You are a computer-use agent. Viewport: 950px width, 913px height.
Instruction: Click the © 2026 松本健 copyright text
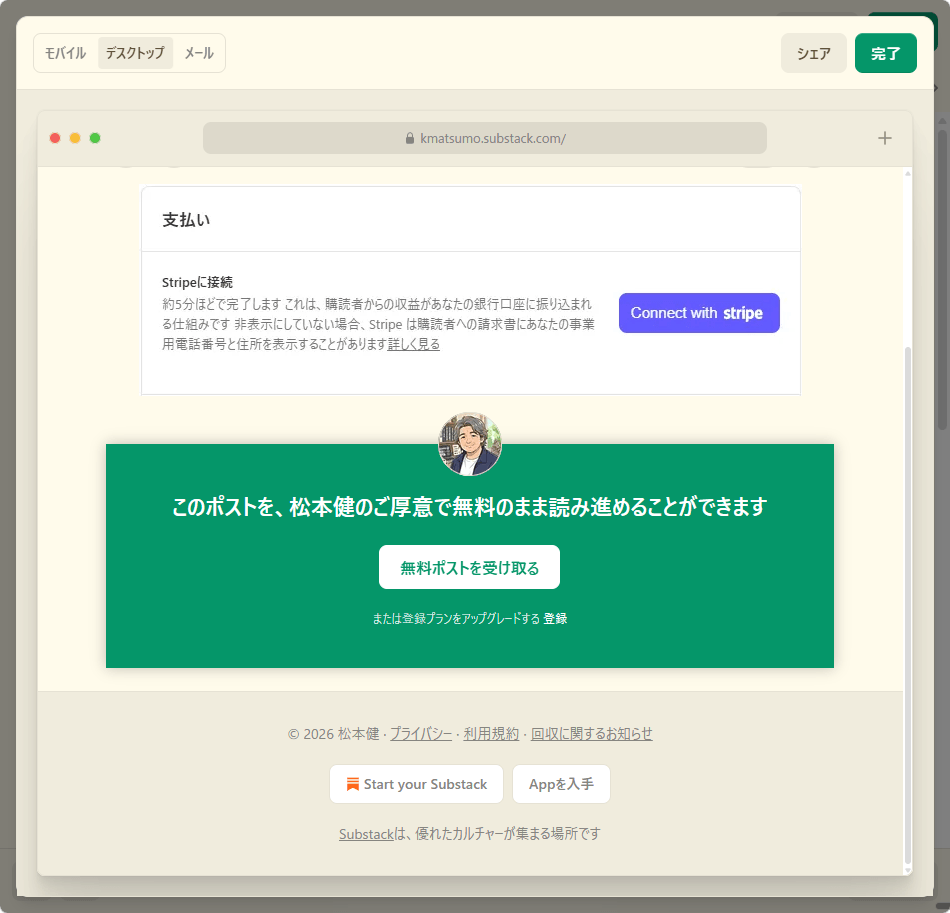[333, 734]
